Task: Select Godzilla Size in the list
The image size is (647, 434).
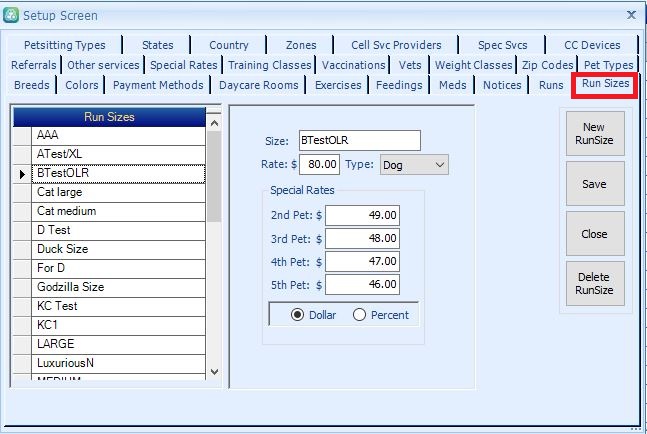Action: point(70,287)
